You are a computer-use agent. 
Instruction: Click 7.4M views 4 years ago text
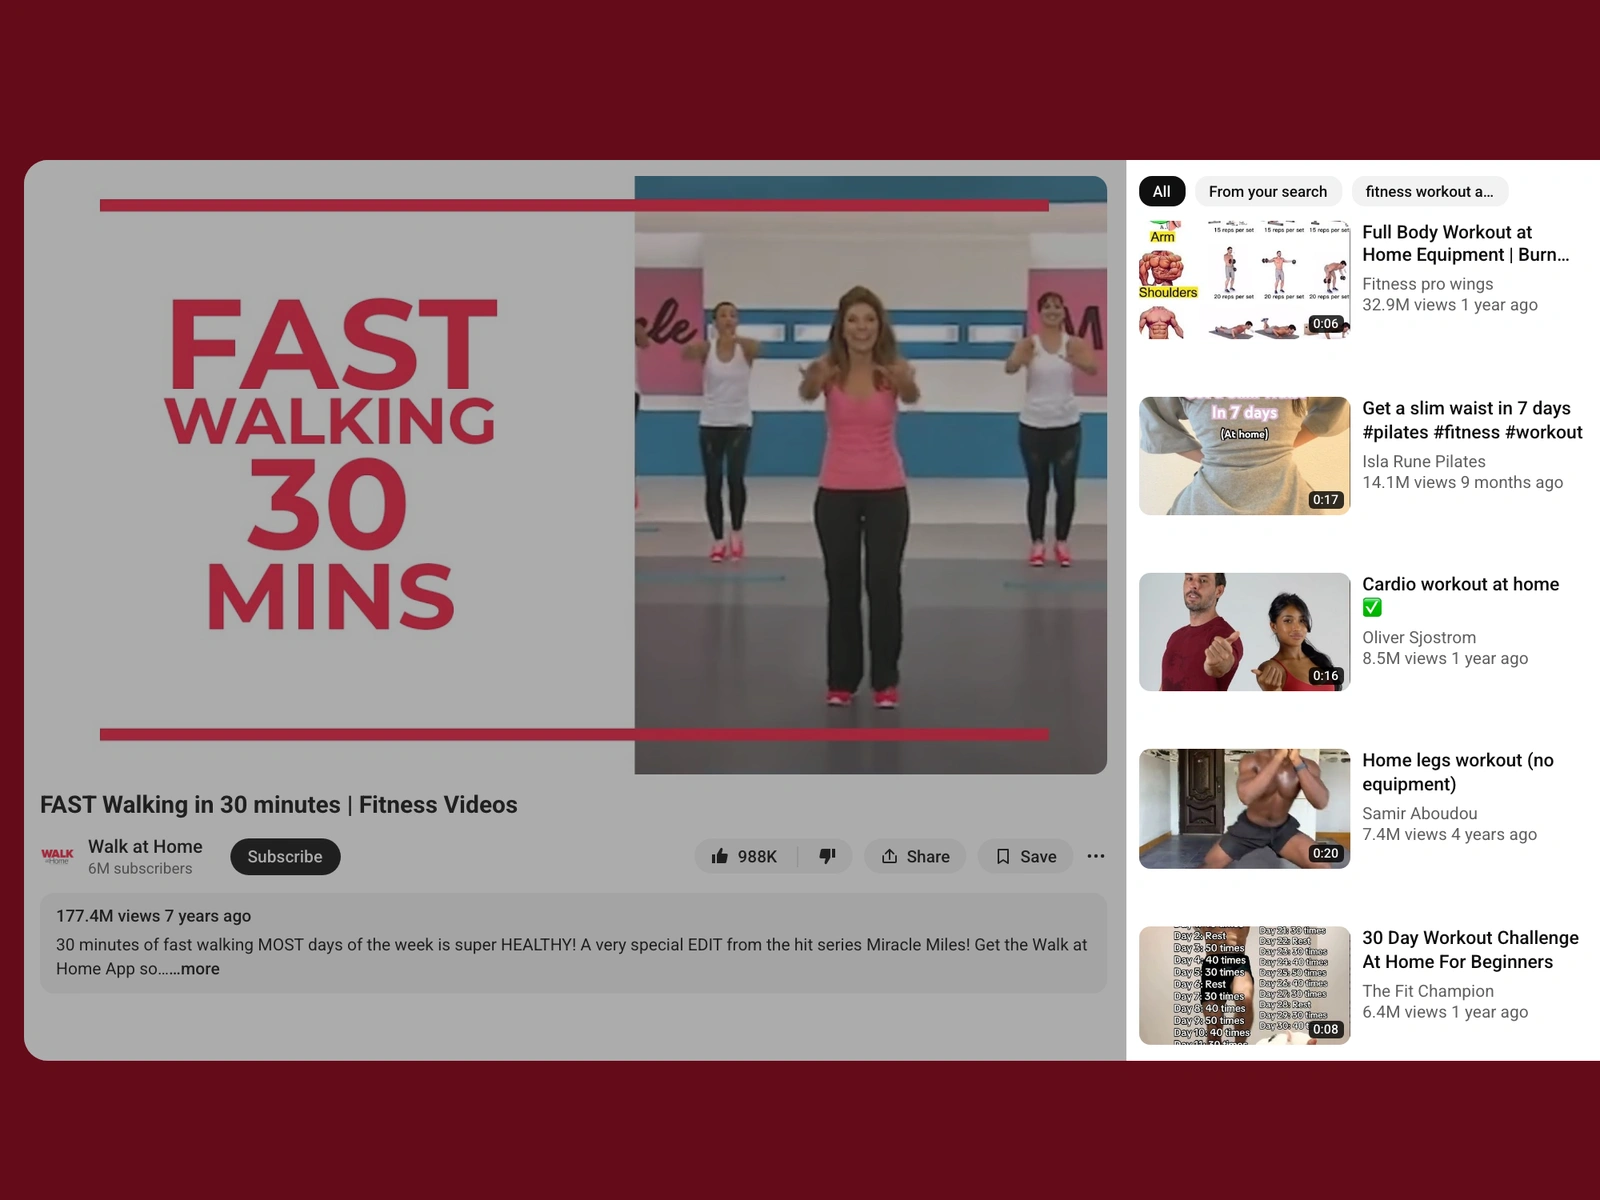click(1450, 834)
